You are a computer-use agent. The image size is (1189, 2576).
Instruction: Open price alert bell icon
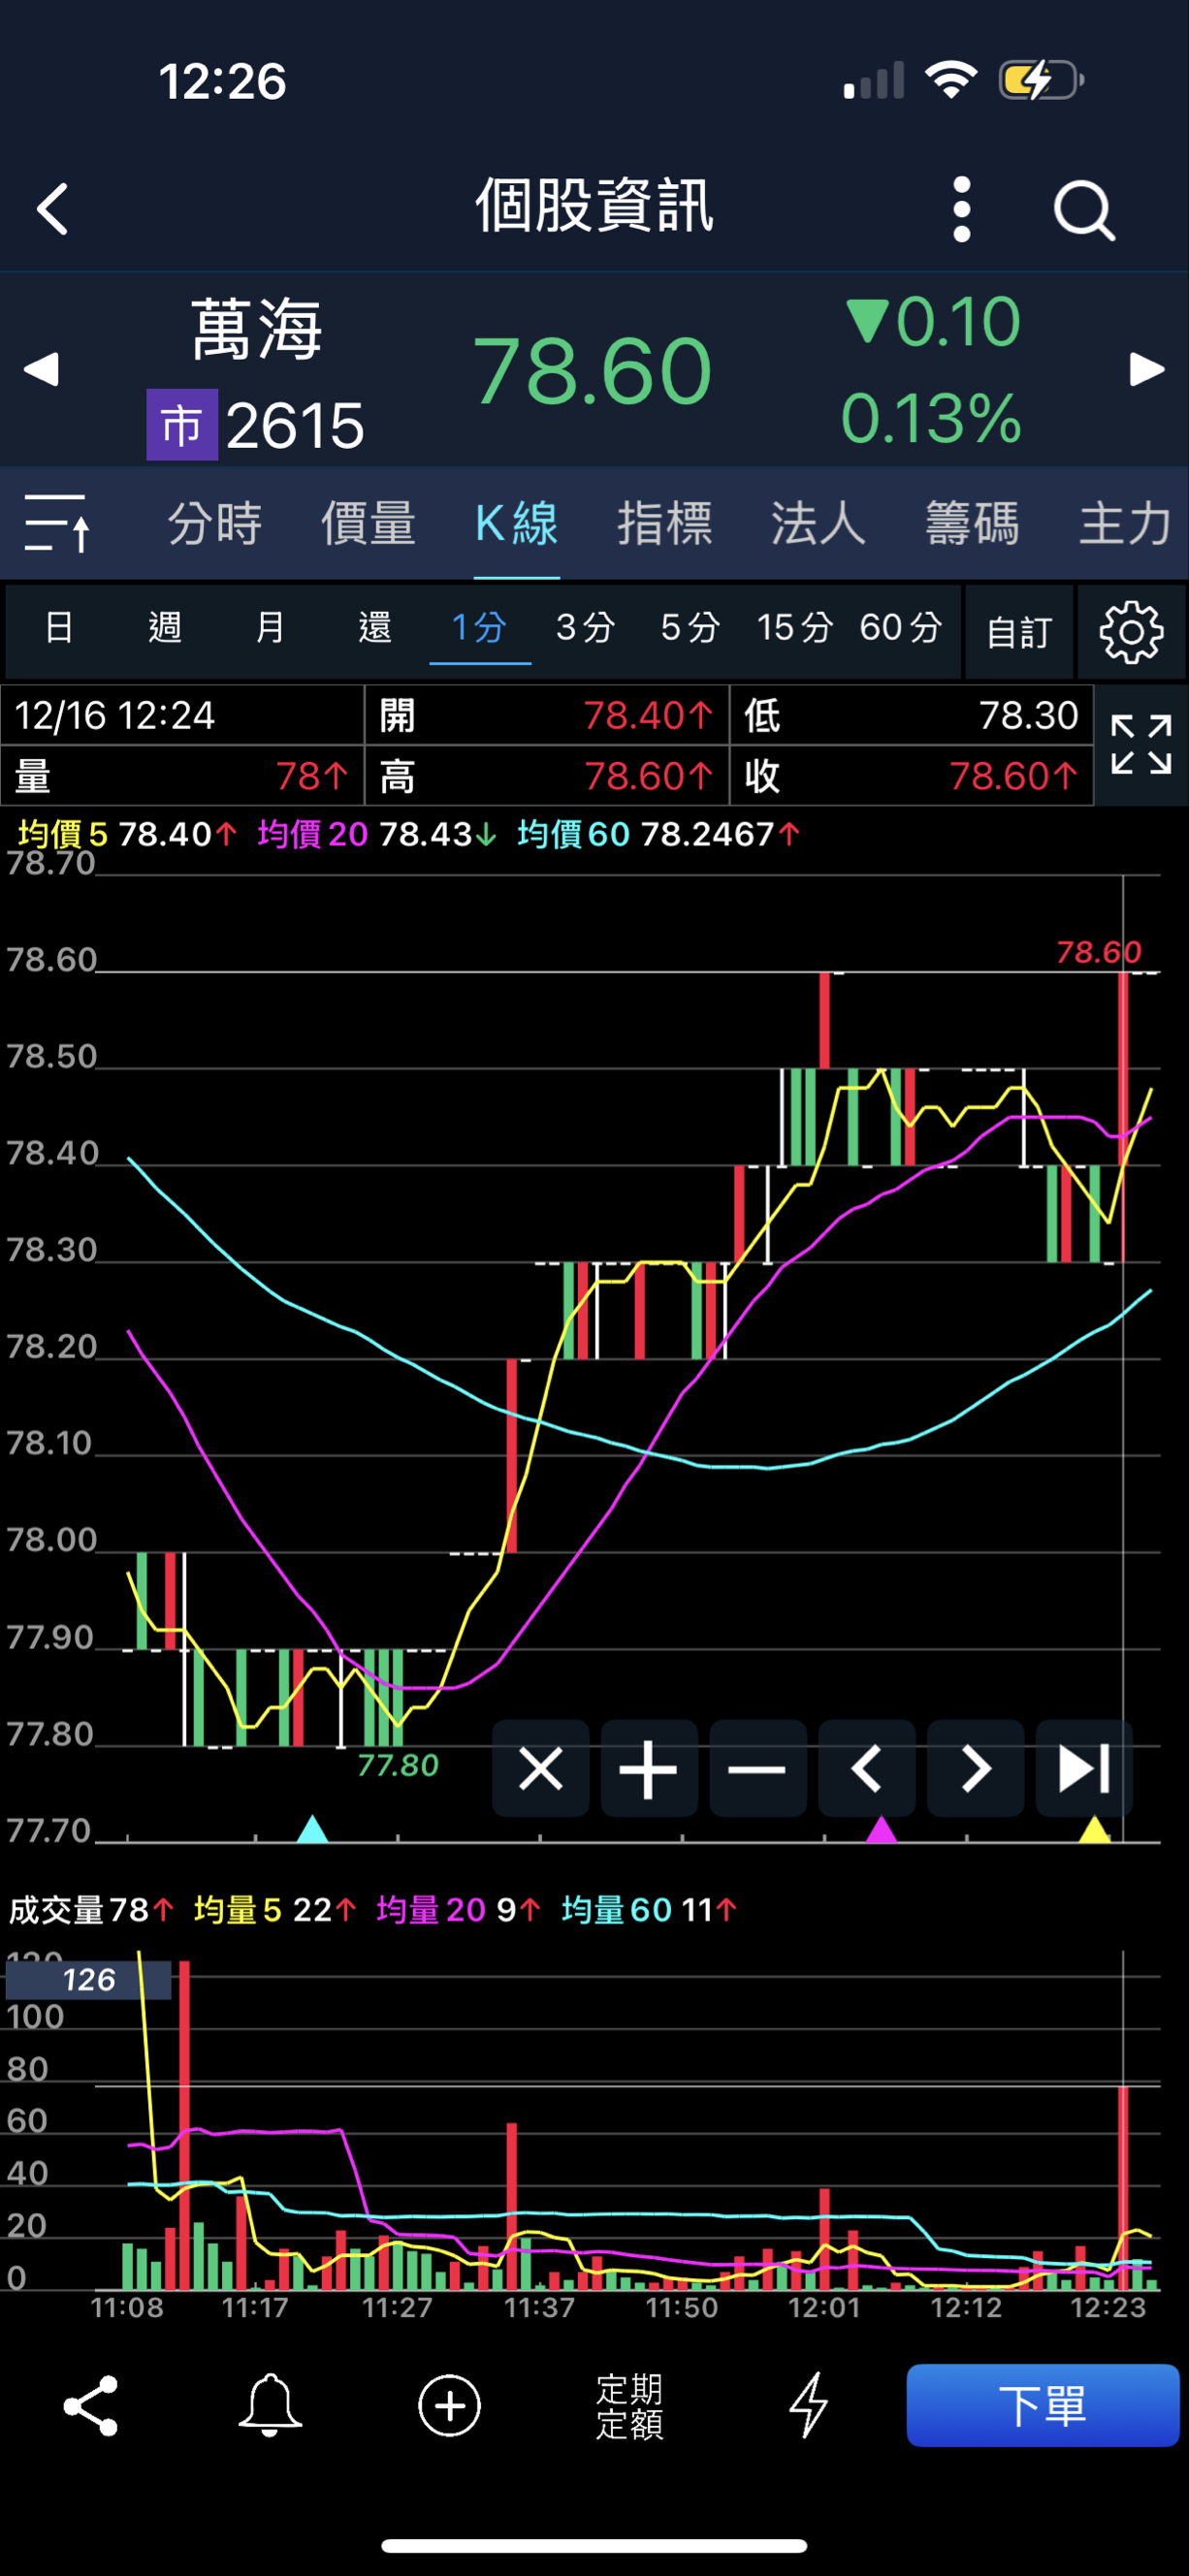270,2405
